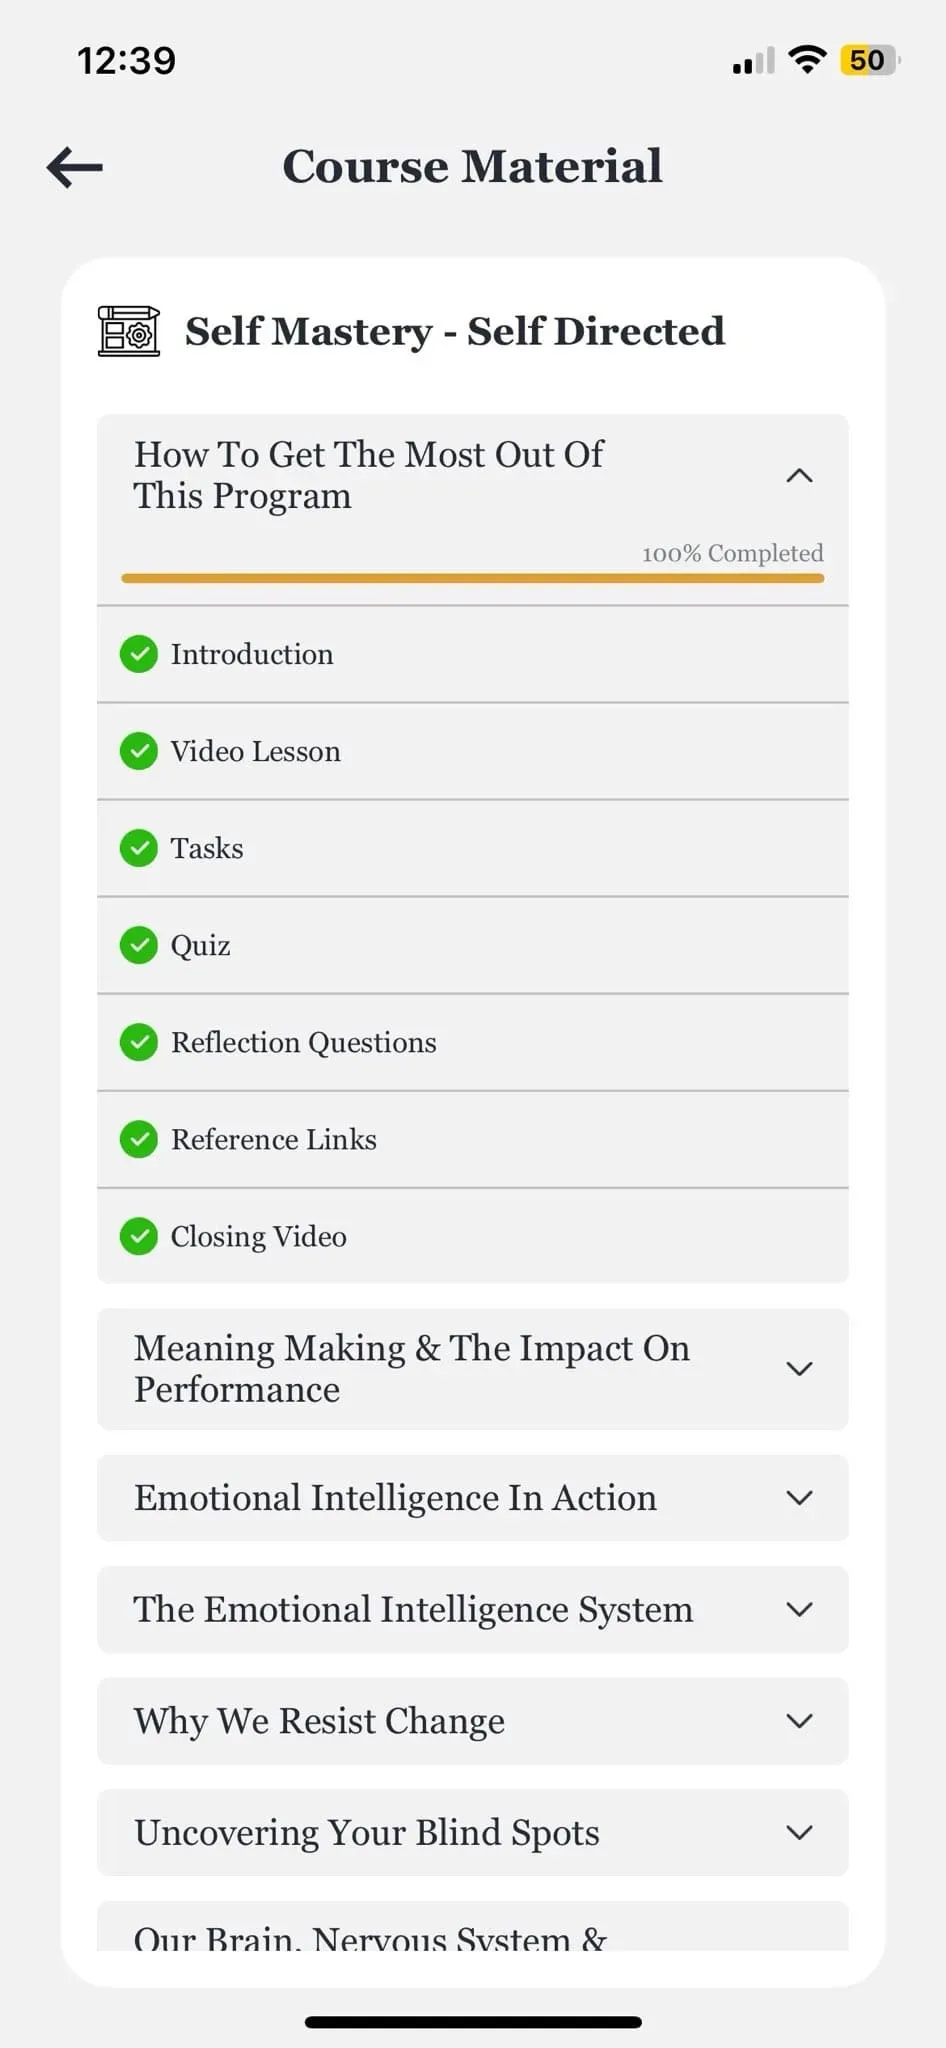Screen dimensions: 946x2048
Task: Click the green checkmark next to Tasks
Action: (x=139, y=848)
